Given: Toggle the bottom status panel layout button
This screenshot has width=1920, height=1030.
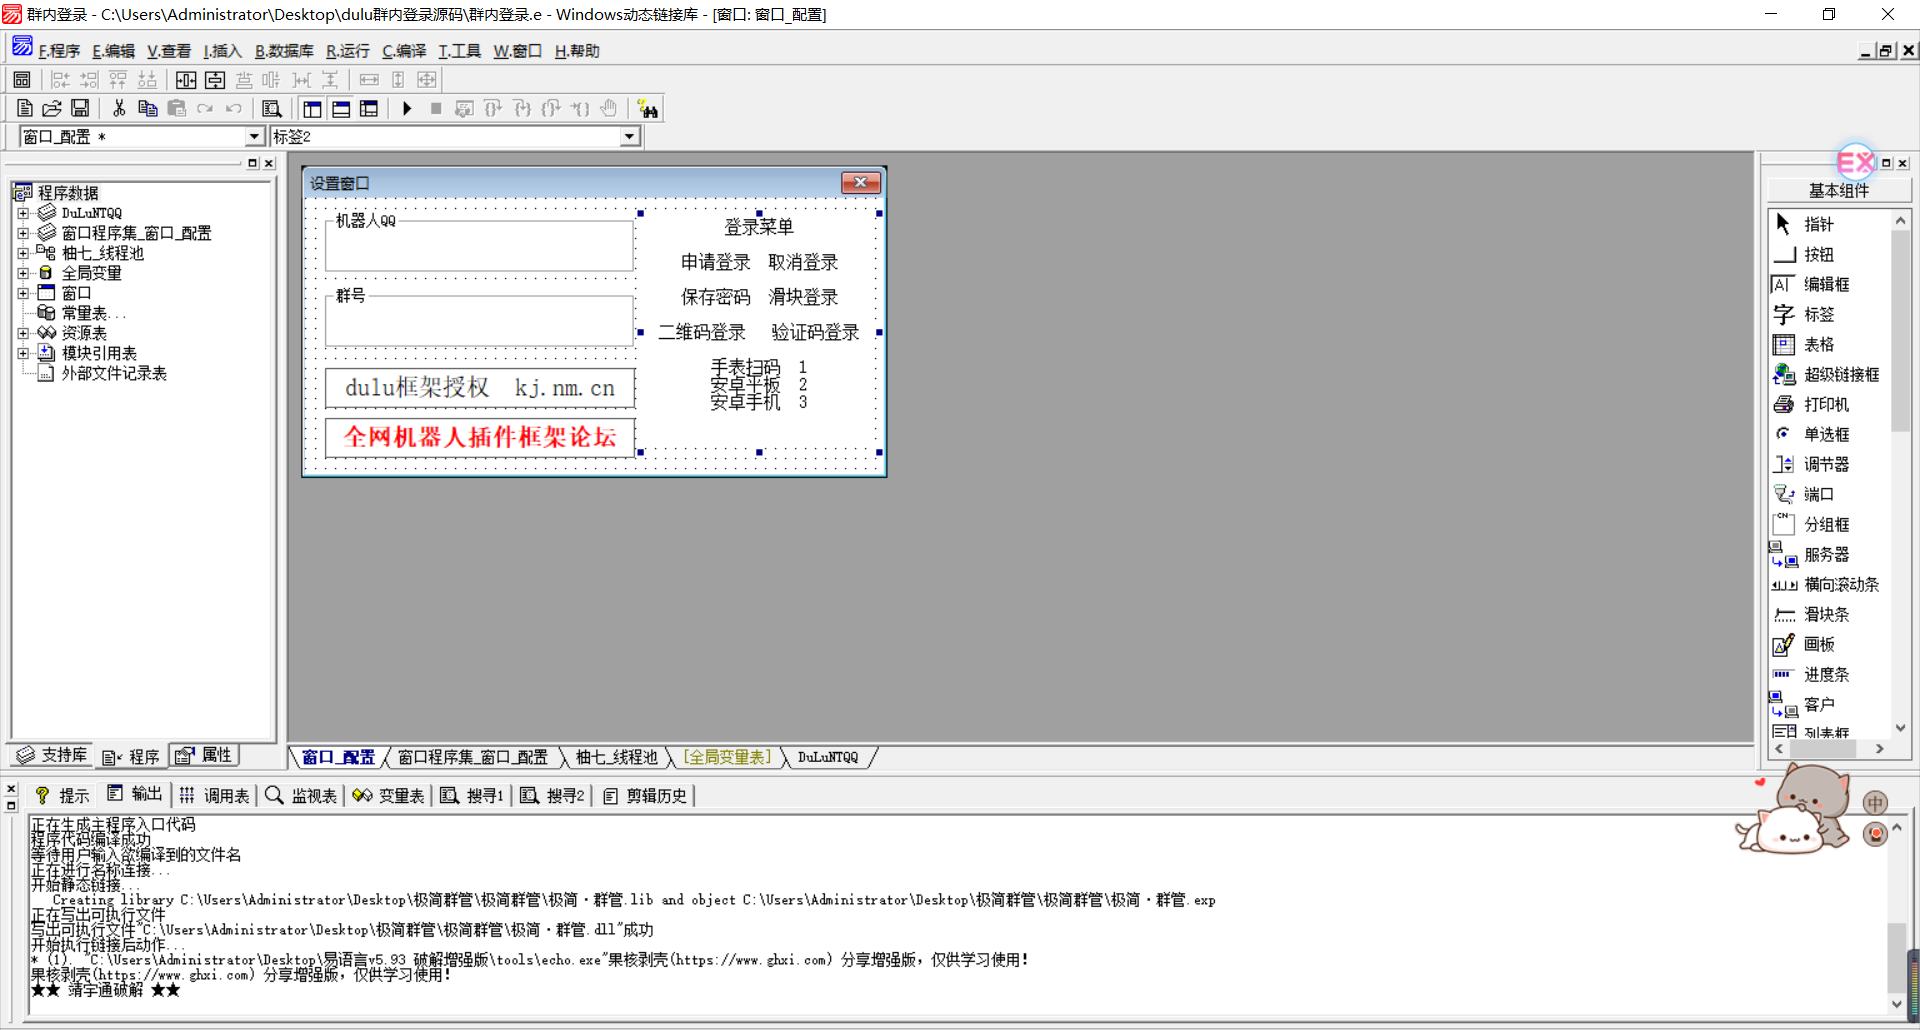Looking at the screenshot, I should (x=341, y=109).
